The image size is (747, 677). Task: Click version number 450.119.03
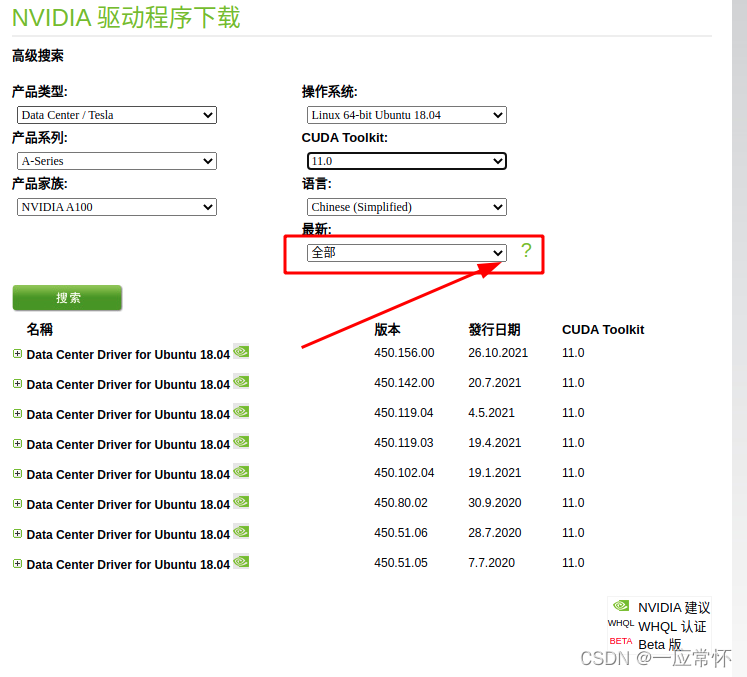(x=404, y=443)
